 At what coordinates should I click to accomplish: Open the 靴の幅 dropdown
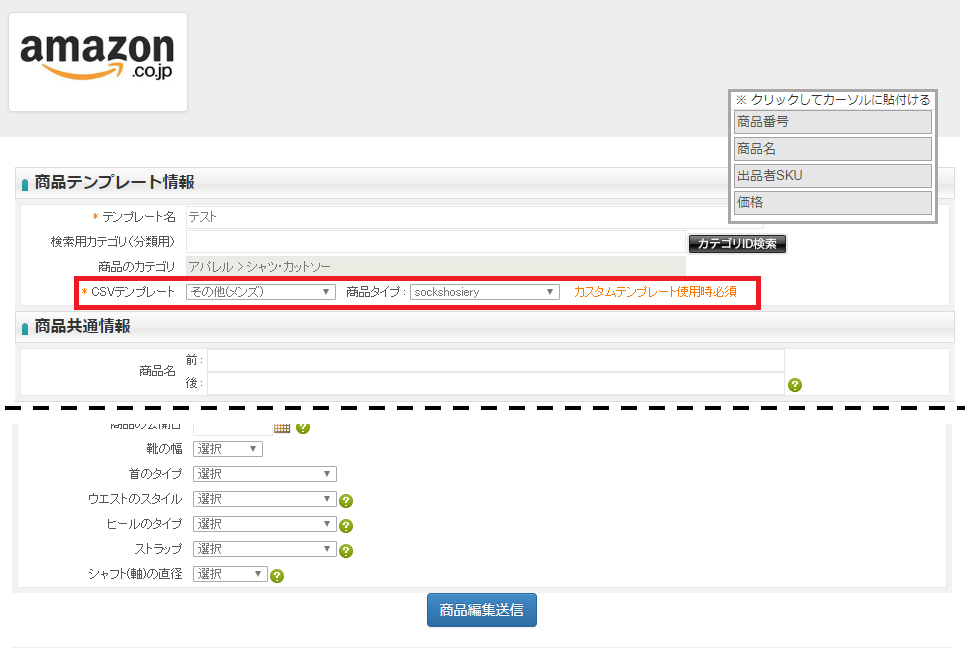227,449
